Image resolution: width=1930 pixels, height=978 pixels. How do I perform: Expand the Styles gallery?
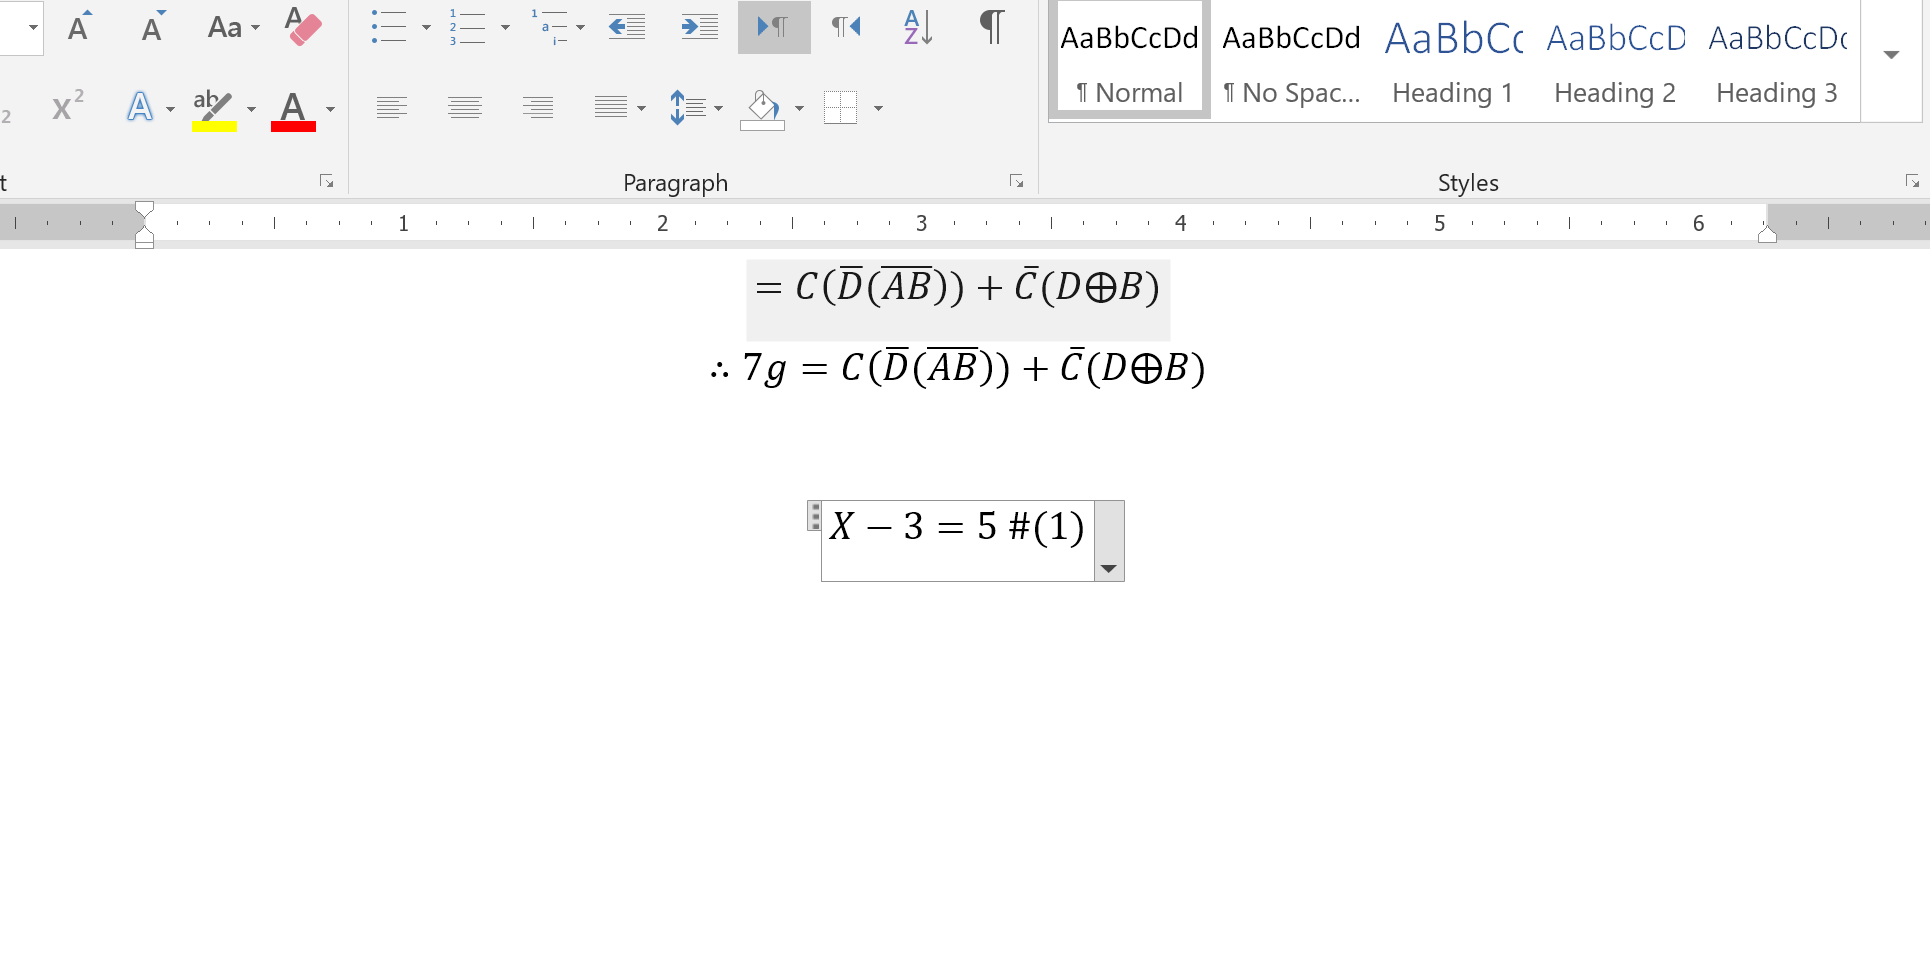(1891, 55)
